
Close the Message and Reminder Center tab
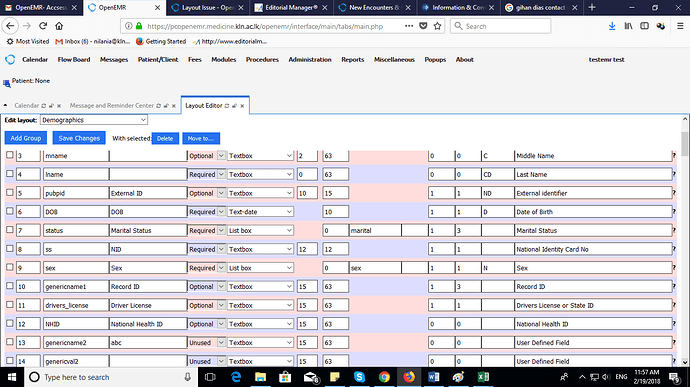[174, 106]
